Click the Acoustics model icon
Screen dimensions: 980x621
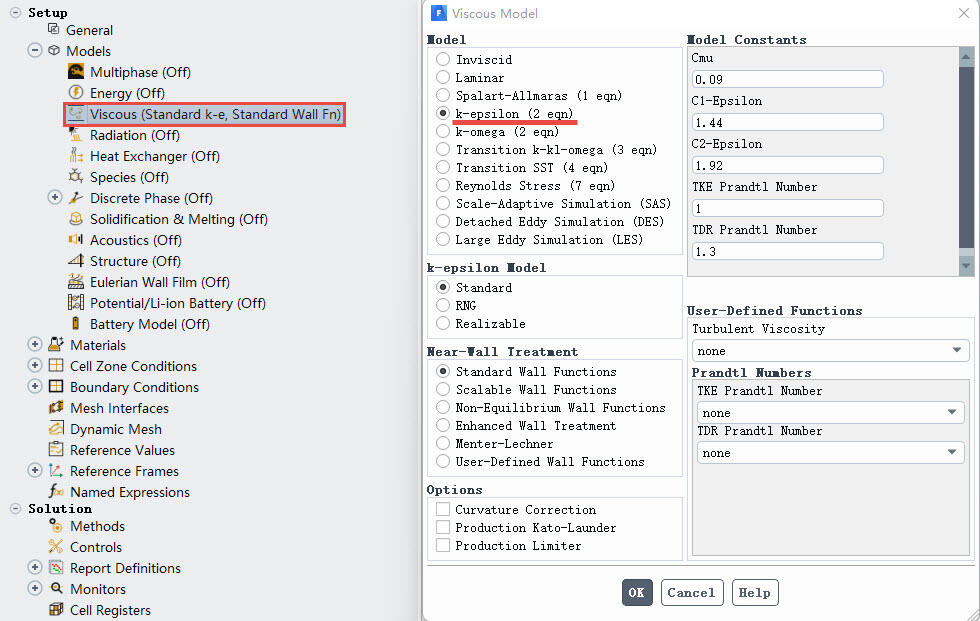coord(76,240)
